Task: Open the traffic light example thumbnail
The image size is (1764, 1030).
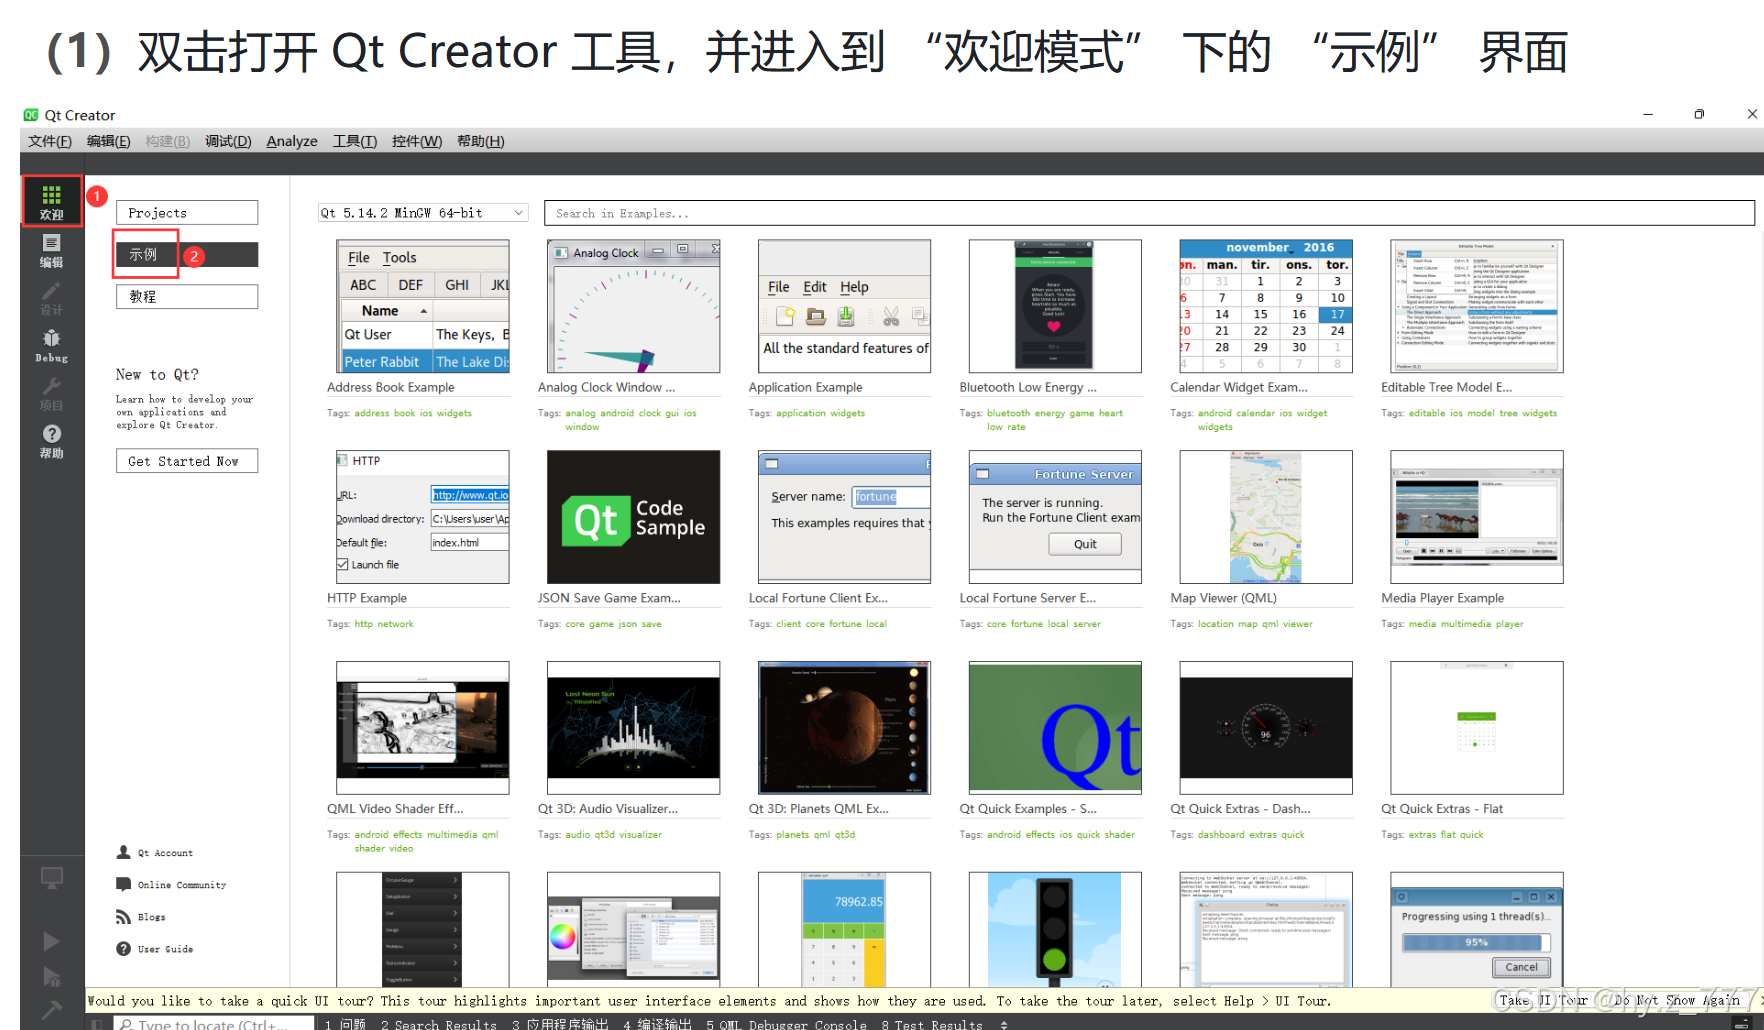Action: [x=1056, y=930]
